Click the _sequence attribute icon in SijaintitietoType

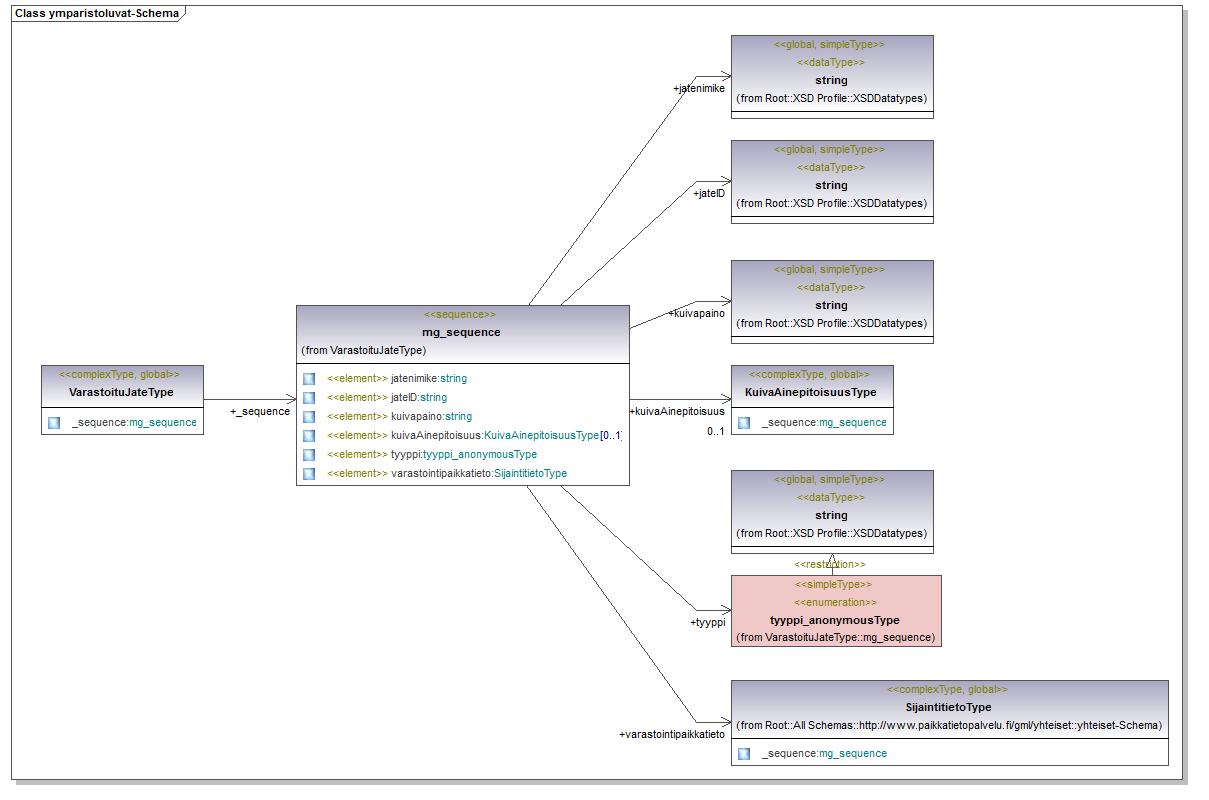(x=744, y=754)
